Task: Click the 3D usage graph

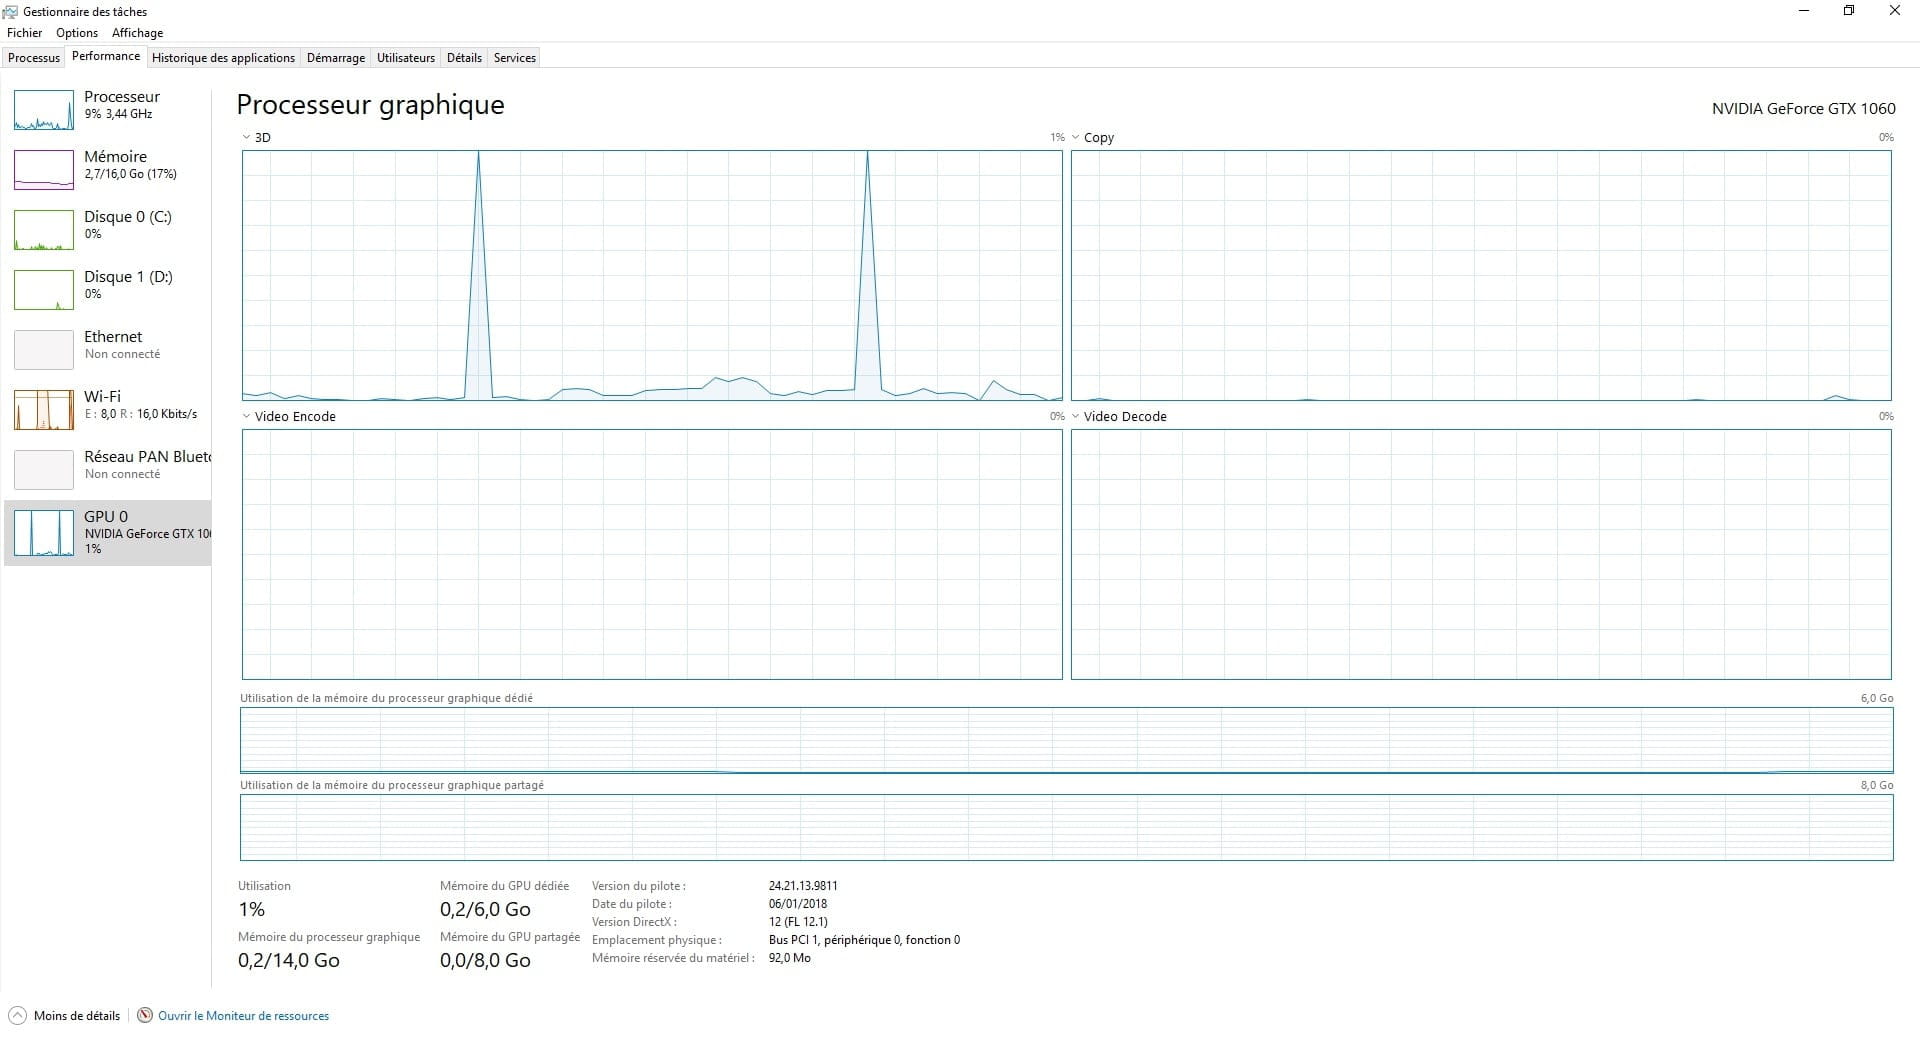Action: tap(652, 275)
